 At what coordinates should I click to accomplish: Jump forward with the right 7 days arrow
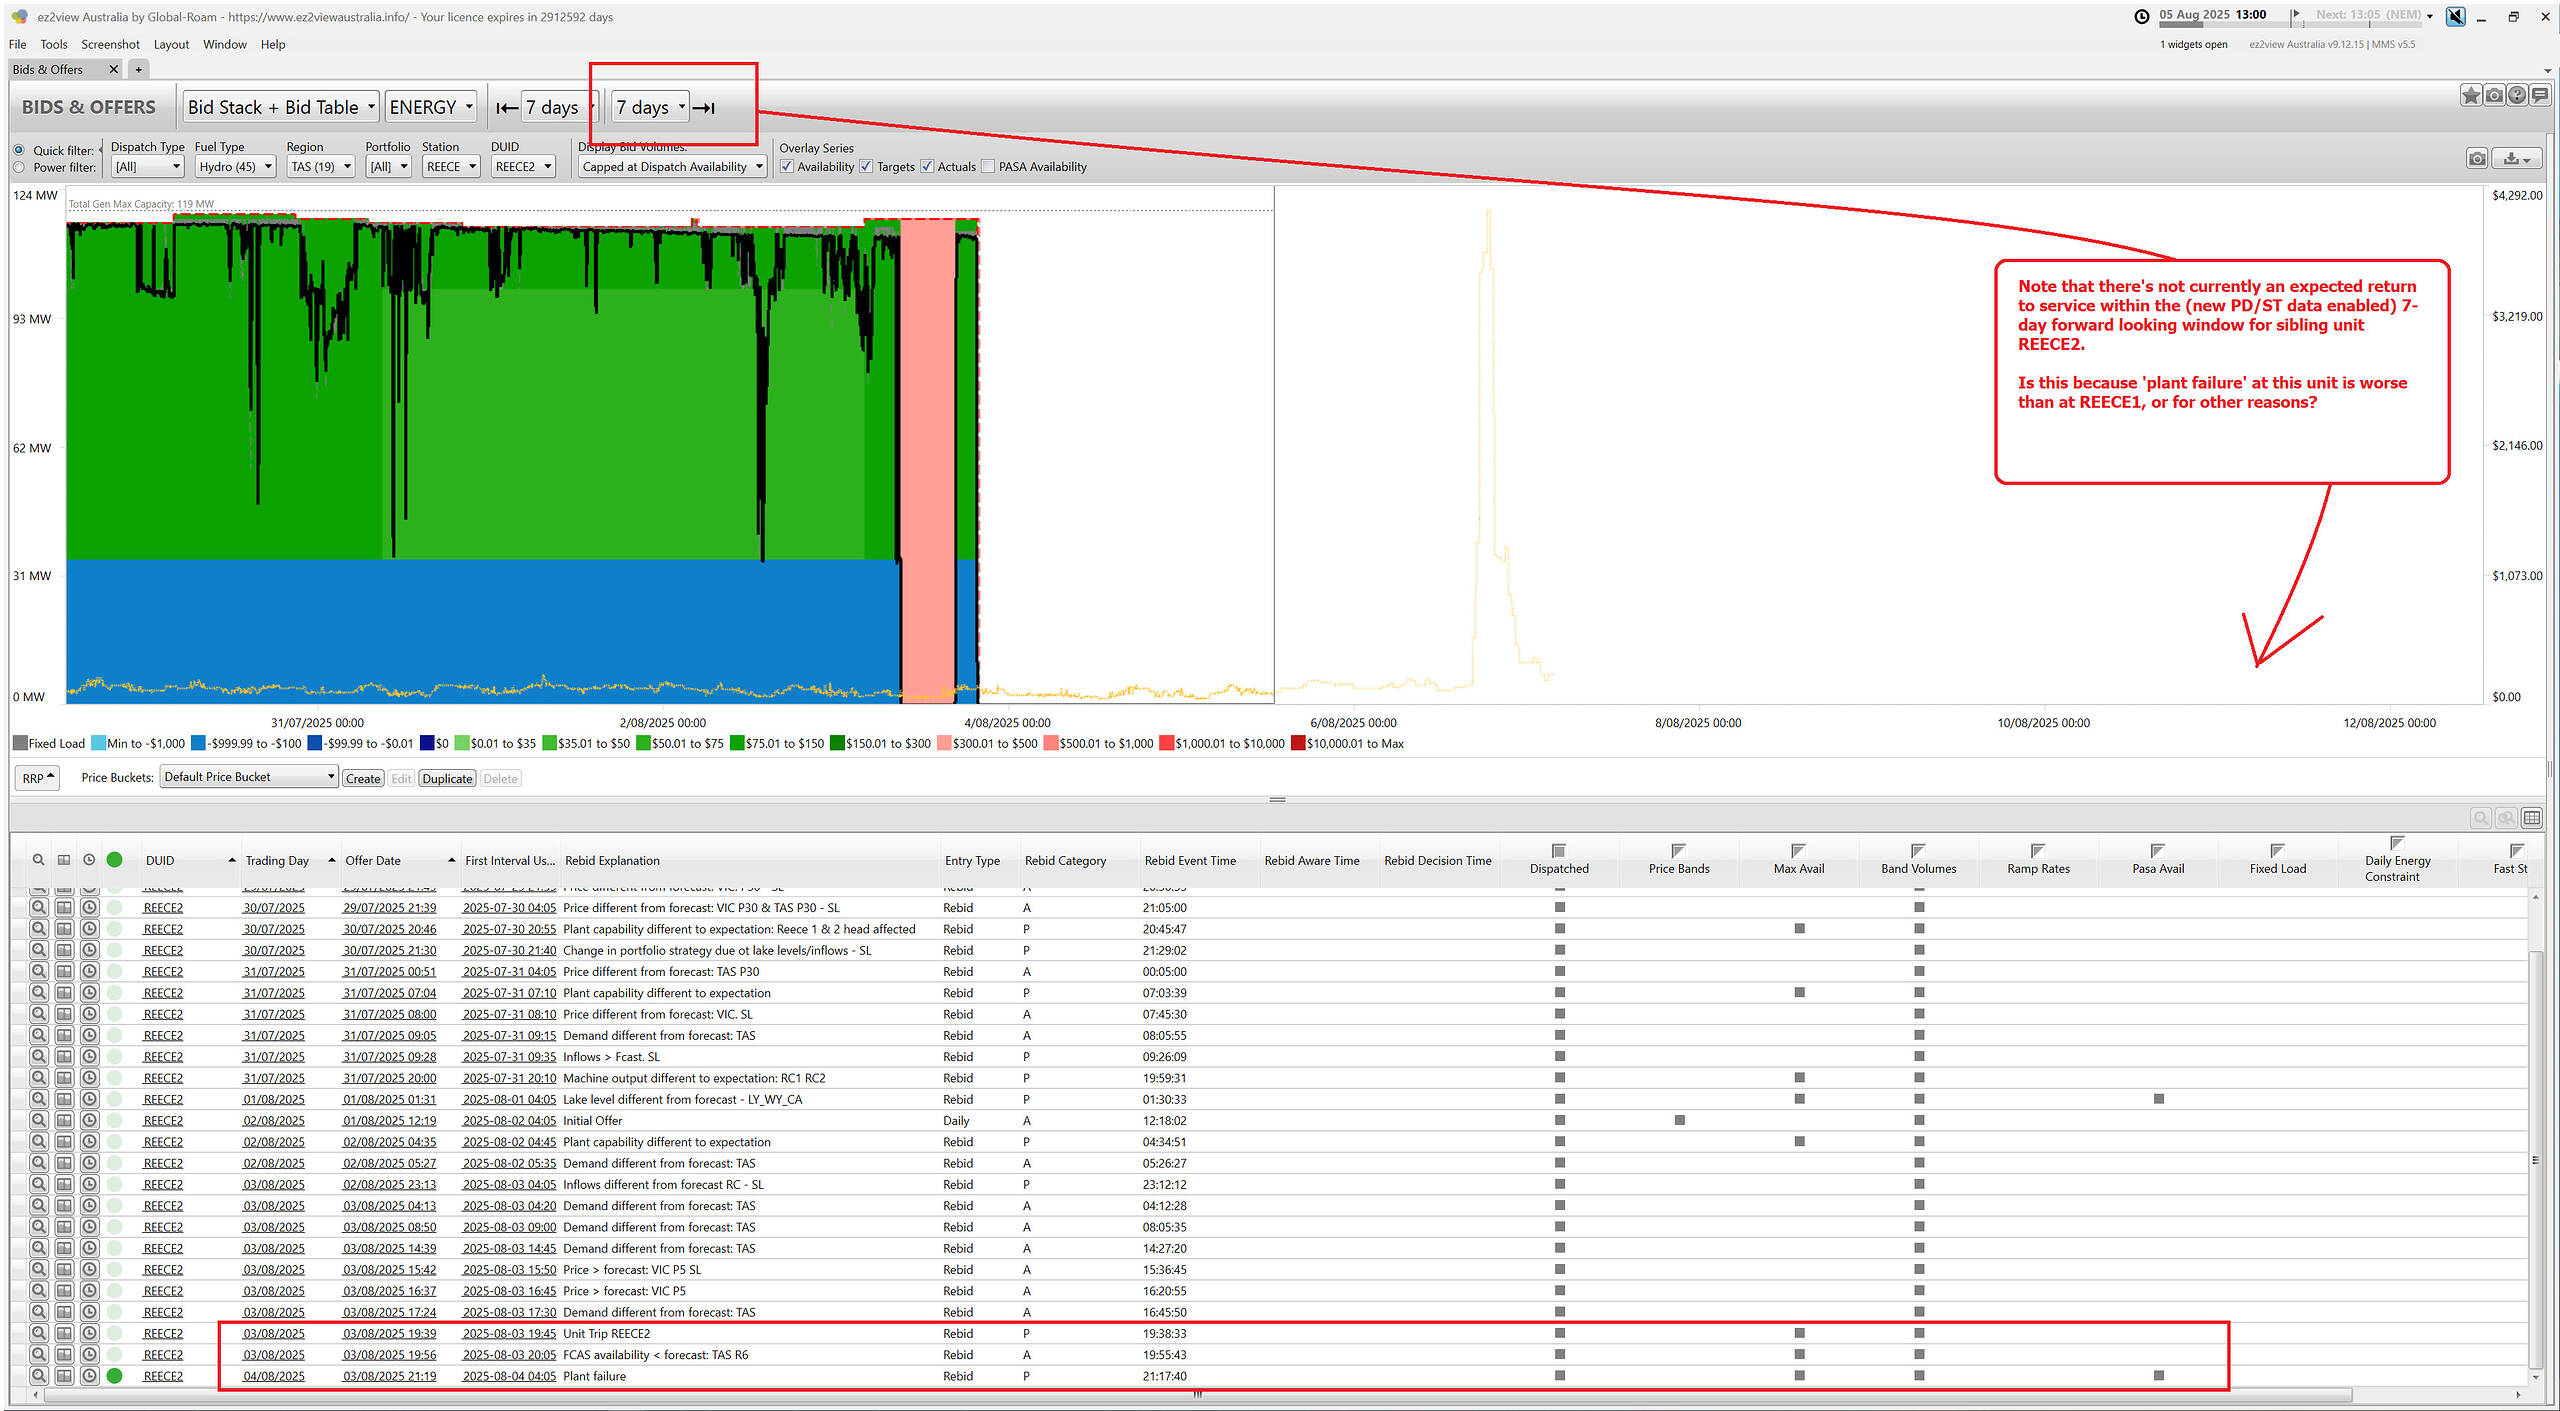click(x=704, y=108)
